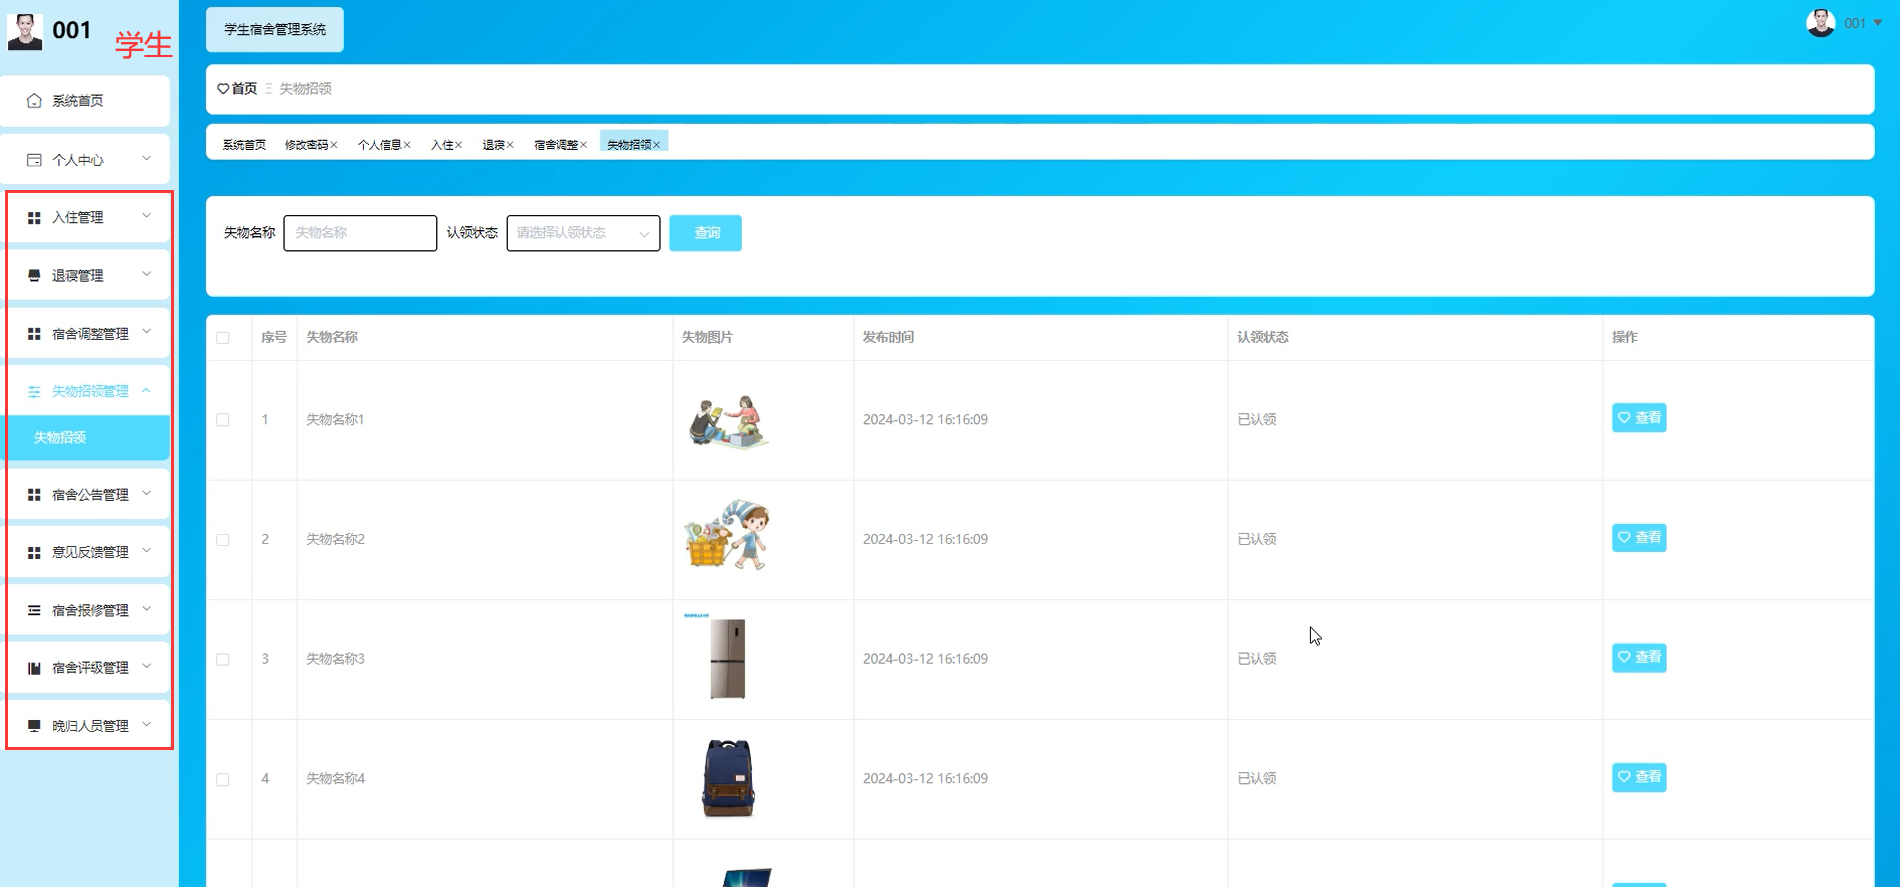Tick the select-all checkbox in table header
This screenshot has height=887, width=1900.
point(223,338)
